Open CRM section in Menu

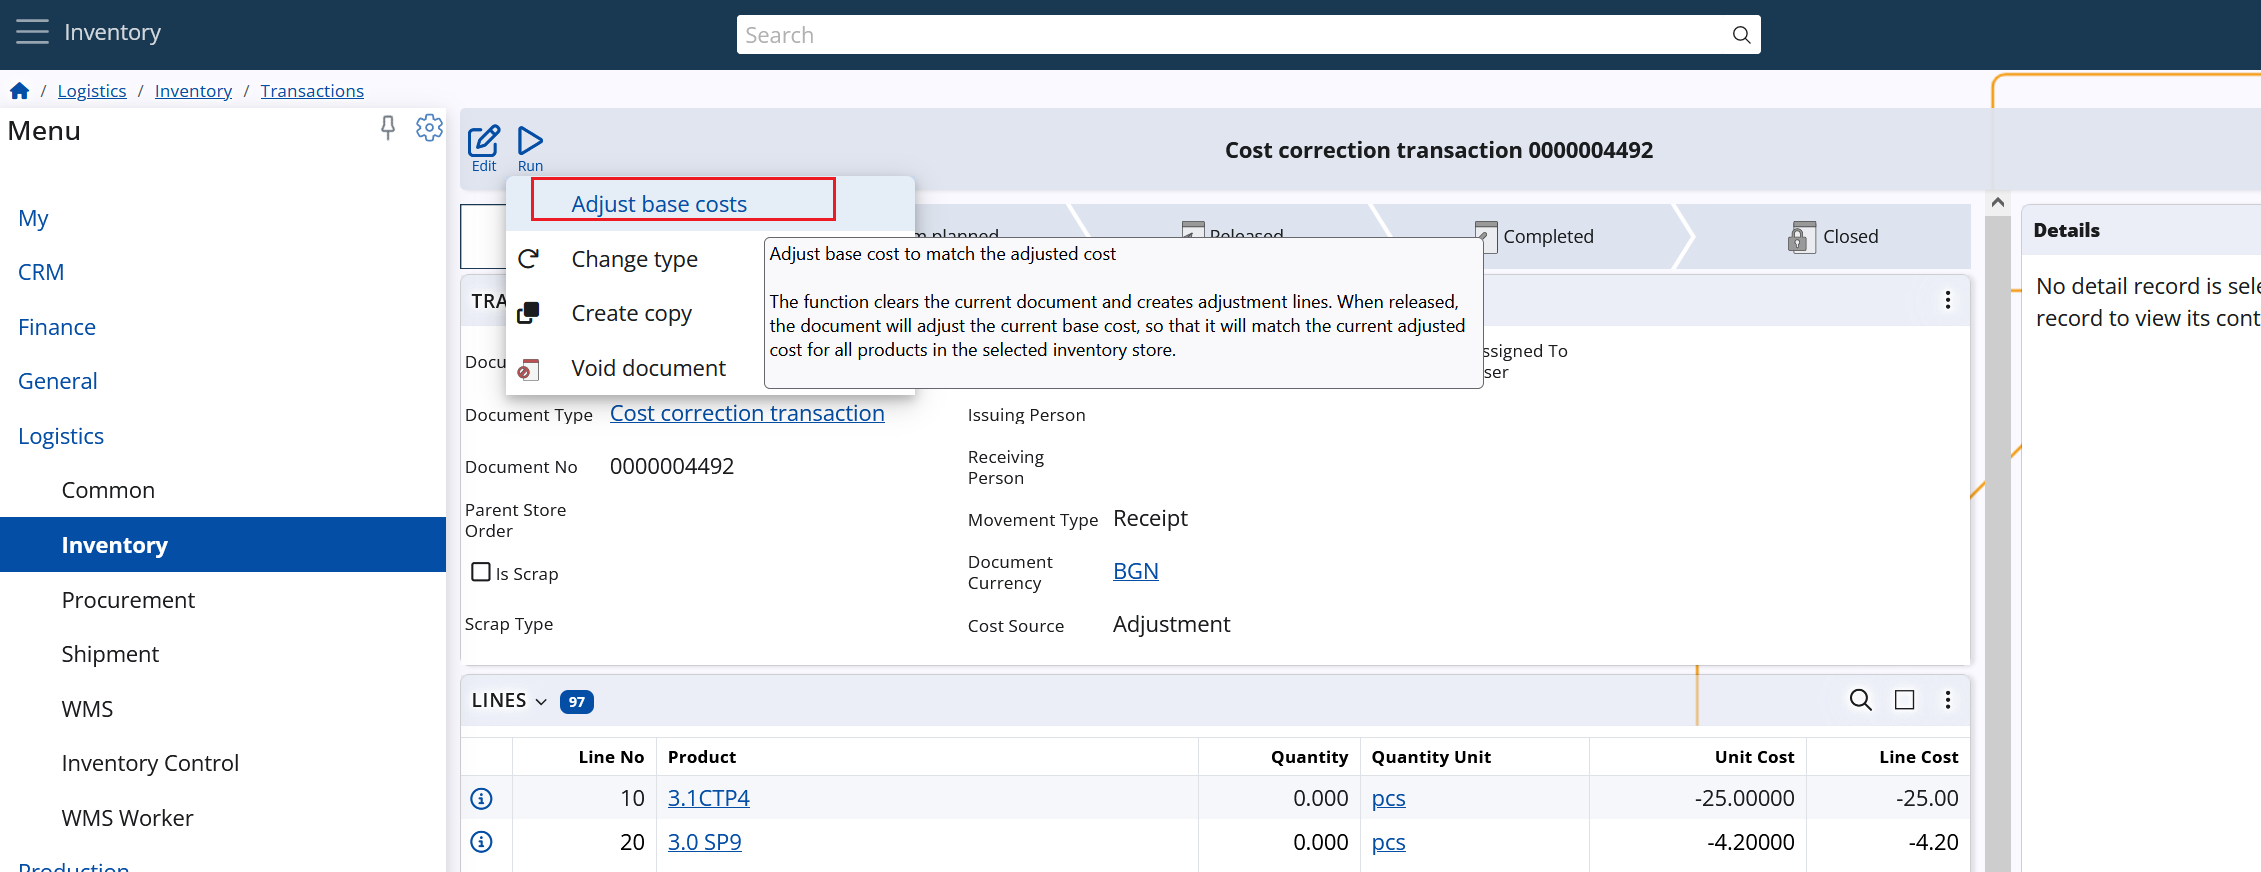41,272
